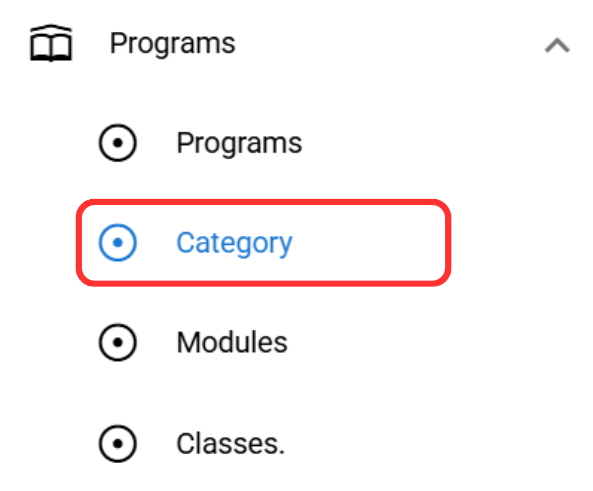The image size is (593, 491).
Task: Click the circle icon next to Programs sub-item
Action: [x=118, y=143]
